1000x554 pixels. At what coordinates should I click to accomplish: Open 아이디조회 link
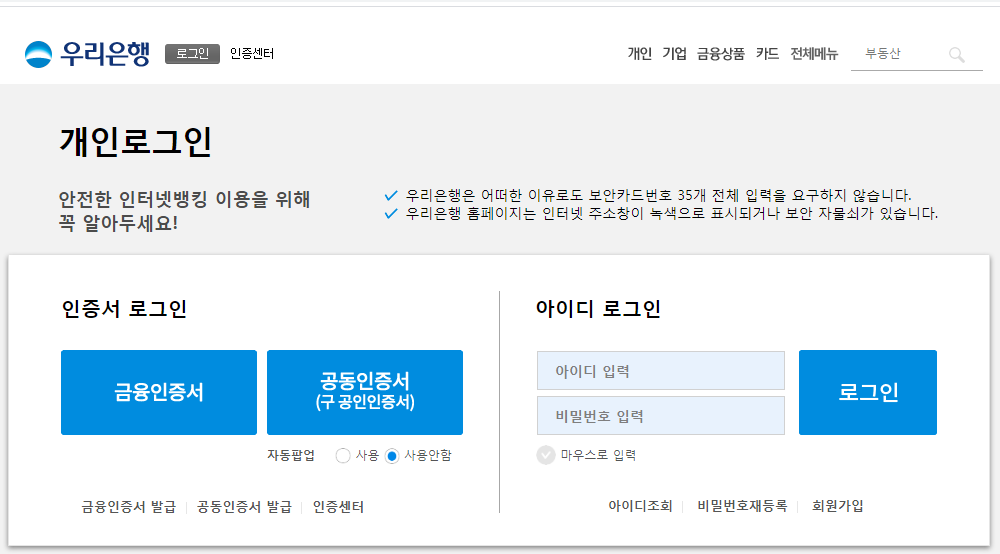[x=640, y=506]
